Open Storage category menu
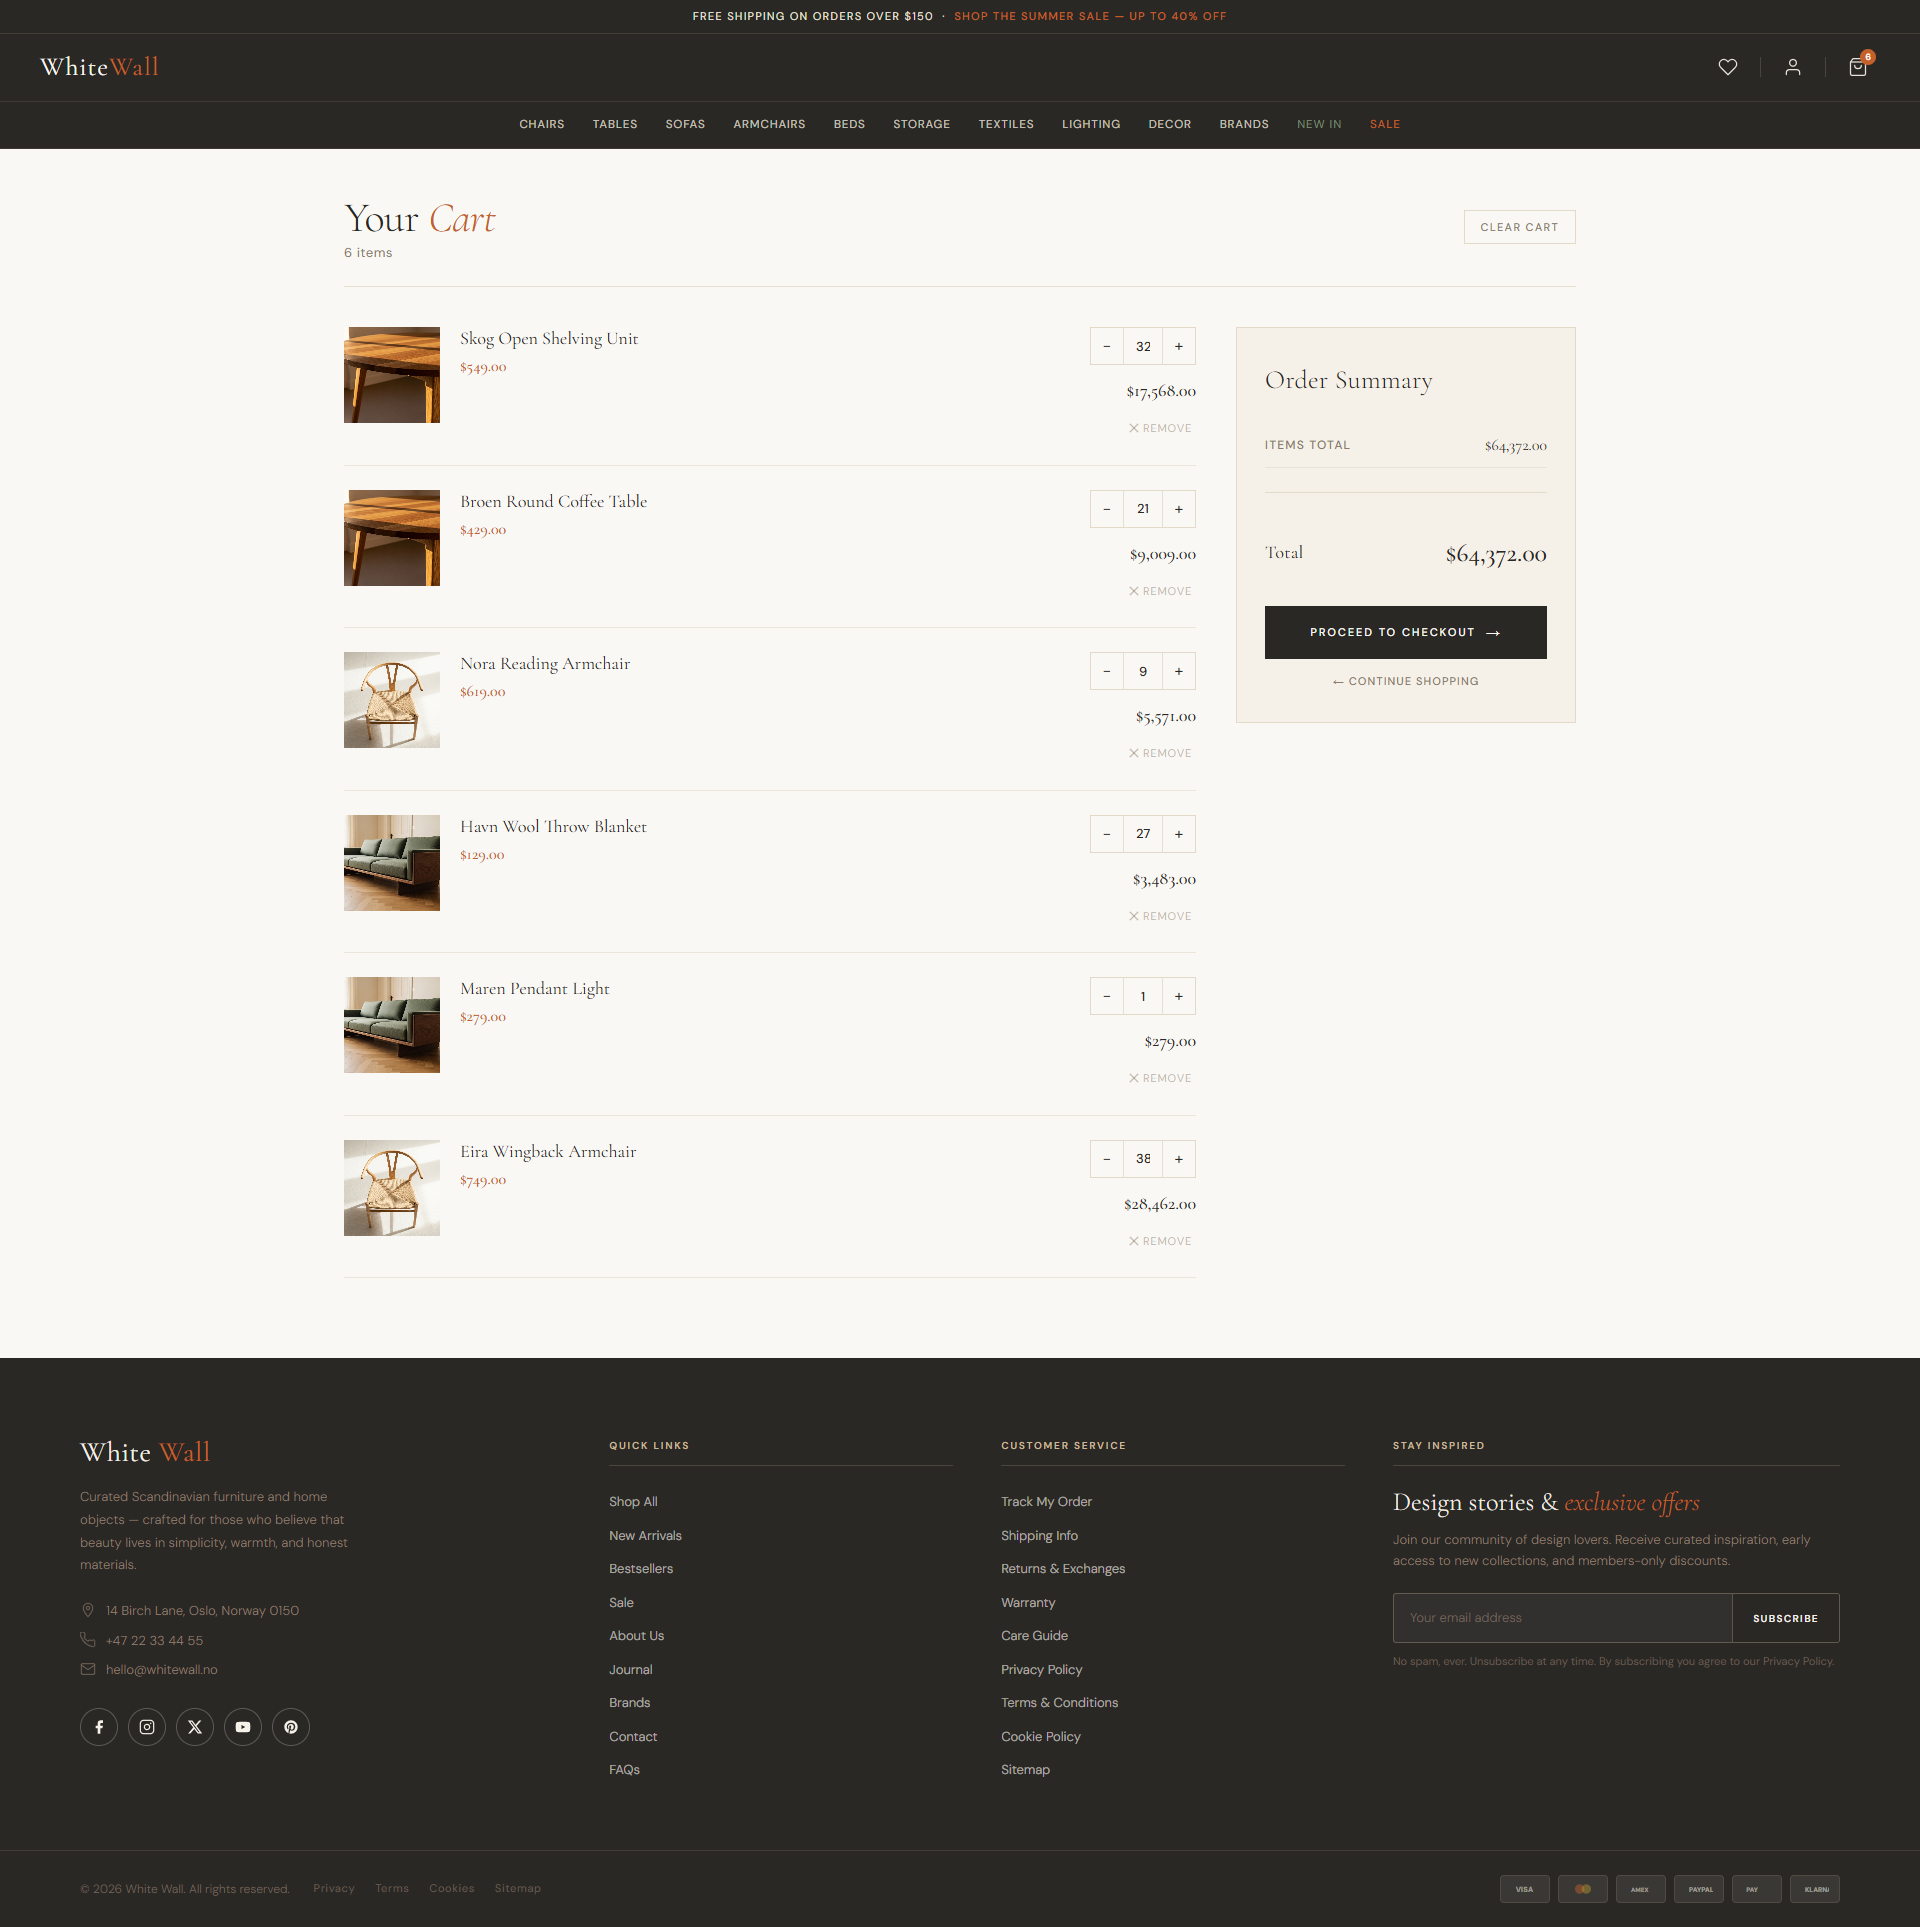1920x1927 pixels. [x=921, y=124]
